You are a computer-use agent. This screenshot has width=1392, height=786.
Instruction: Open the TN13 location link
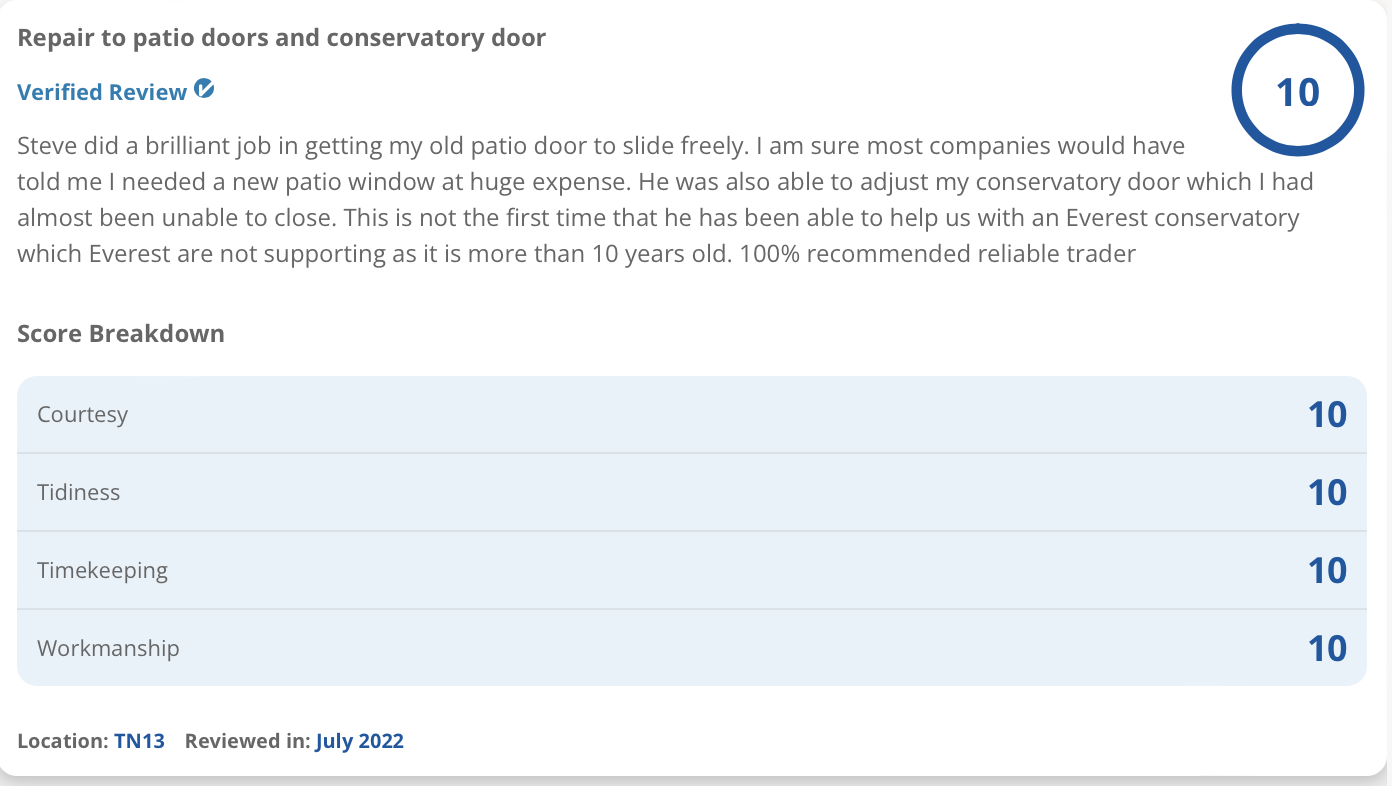tap(139, 741)
